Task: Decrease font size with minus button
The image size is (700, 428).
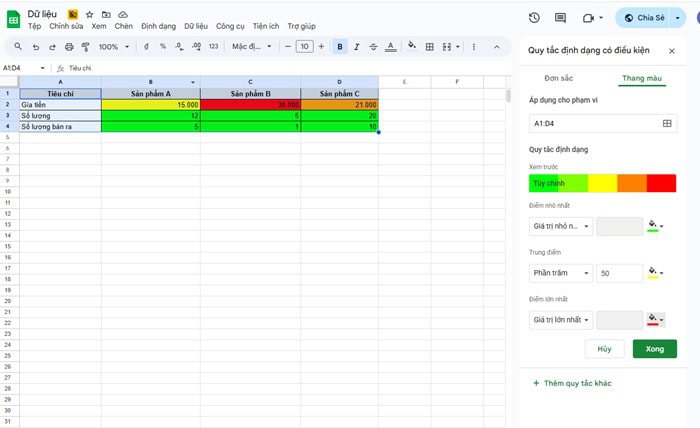Action: click(x=288, y=46)
